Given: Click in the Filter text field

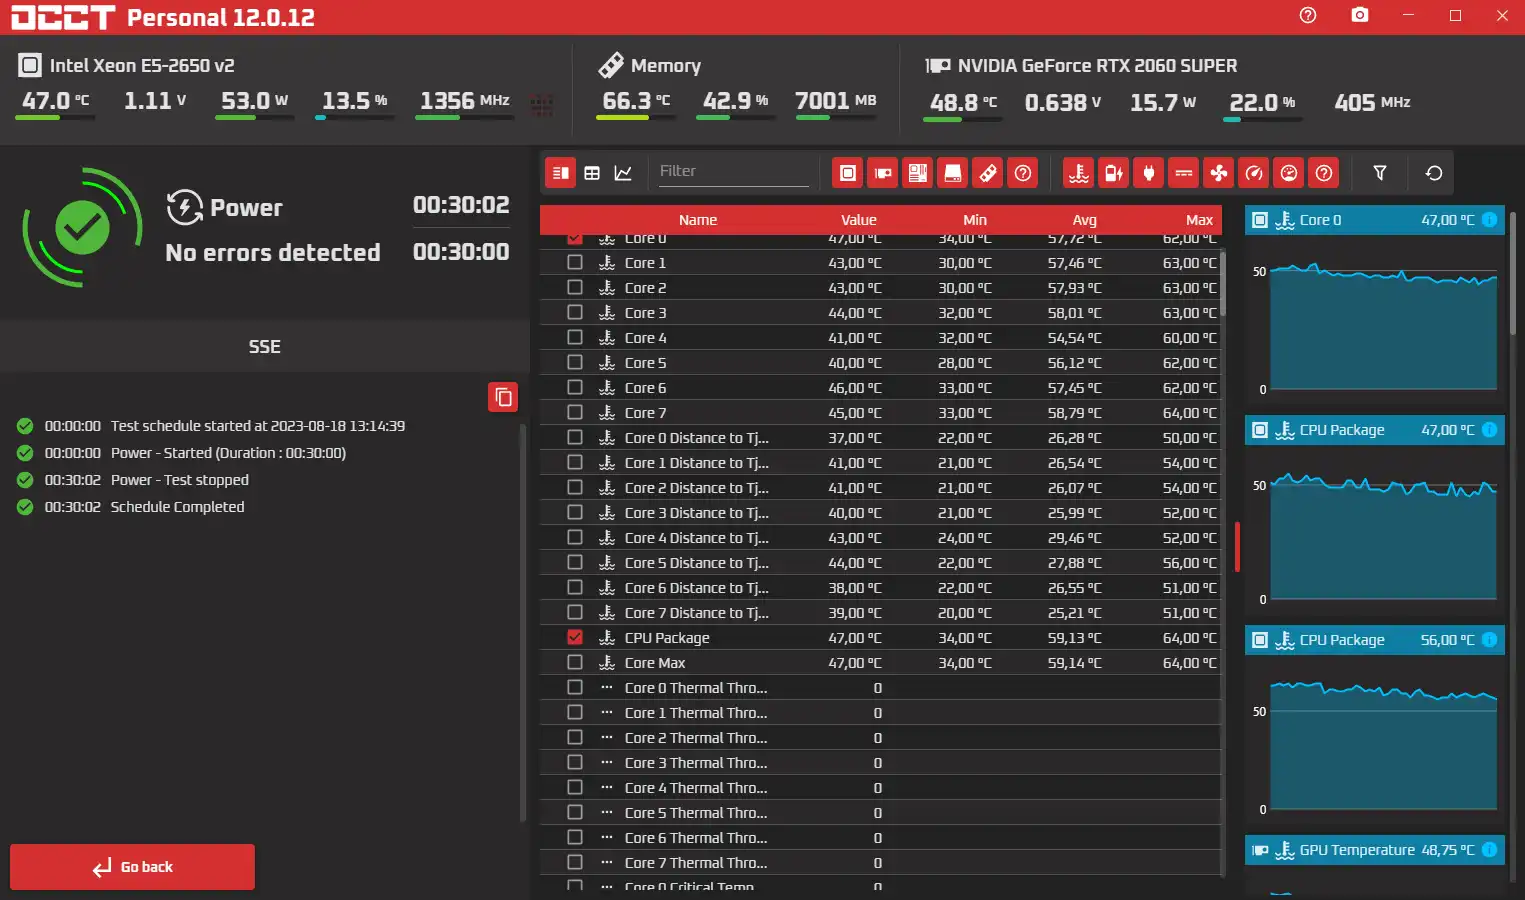Looking at the screenshot, I should (732, 172).
